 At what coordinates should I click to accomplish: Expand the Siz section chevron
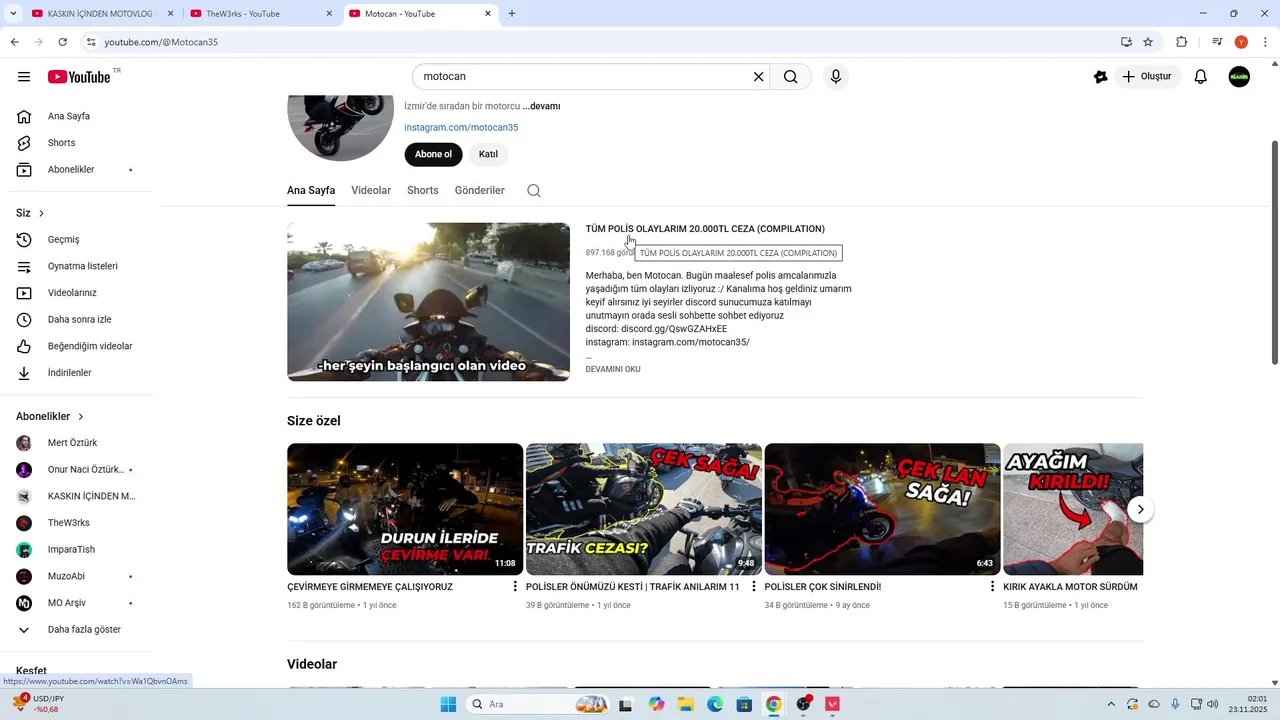point(41,213)
